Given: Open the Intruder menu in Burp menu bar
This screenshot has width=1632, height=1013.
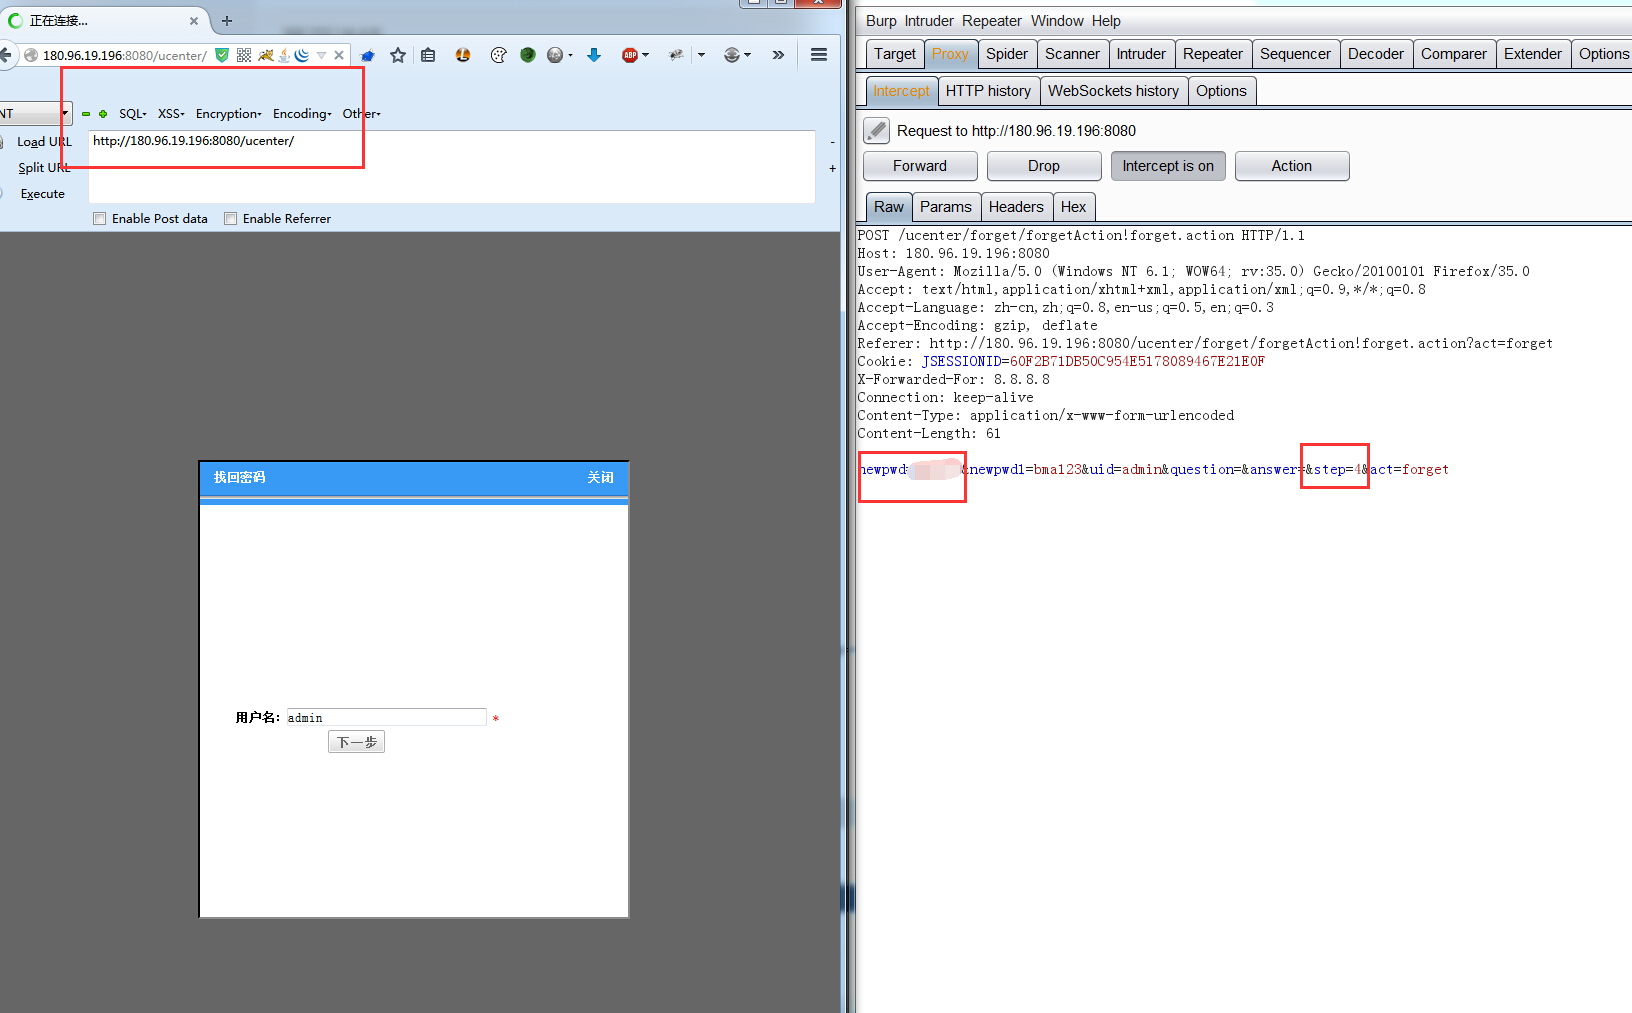Looking at the screenshot, I should [x=929, y=21].
